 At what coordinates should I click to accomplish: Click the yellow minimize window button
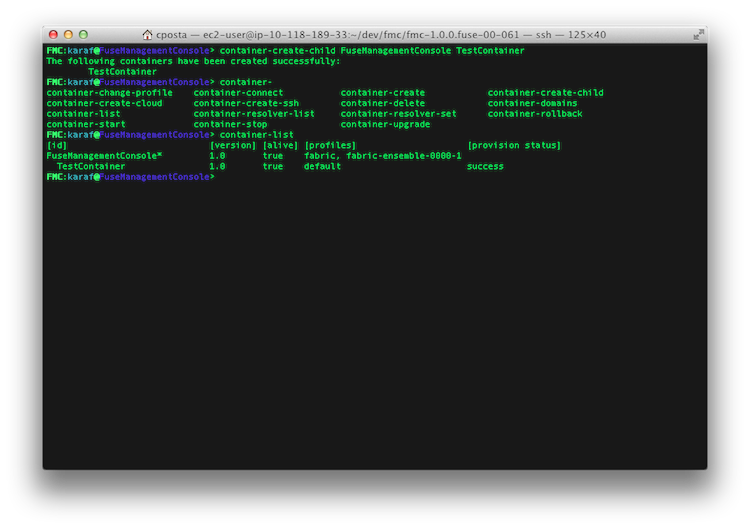click(x=68, y=34)
